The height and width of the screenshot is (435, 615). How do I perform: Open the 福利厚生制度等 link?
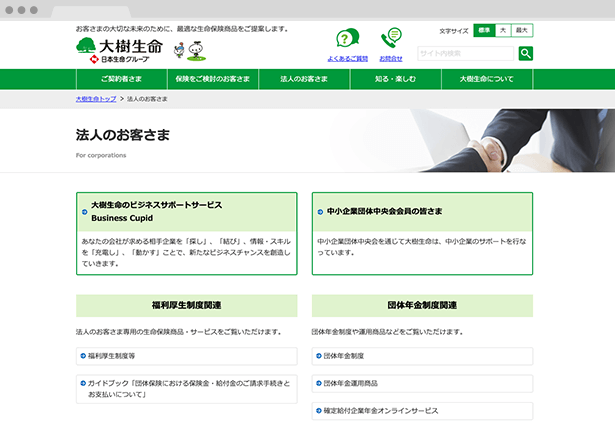point(187,356)
